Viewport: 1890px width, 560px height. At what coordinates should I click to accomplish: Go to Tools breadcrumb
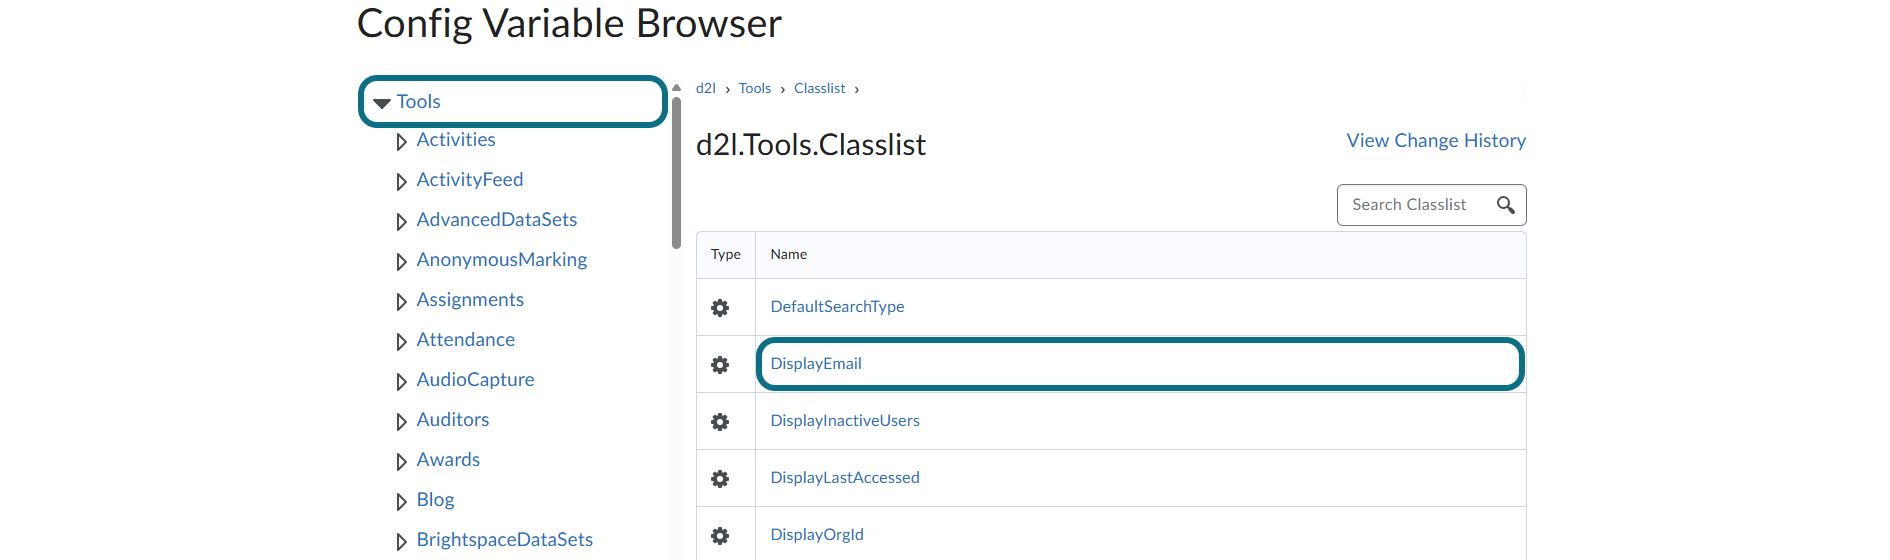pos(755,88)
